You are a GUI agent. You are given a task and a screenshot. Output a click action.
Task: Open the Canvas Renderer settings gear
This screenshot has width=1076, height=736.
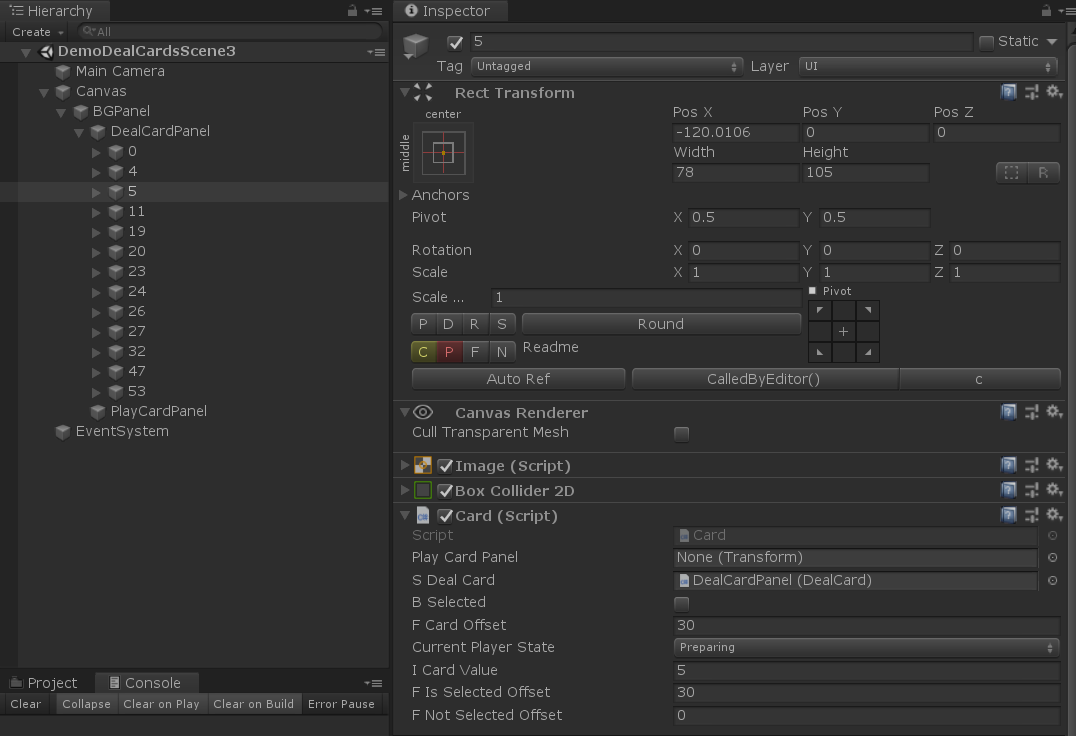(1055, 412)
